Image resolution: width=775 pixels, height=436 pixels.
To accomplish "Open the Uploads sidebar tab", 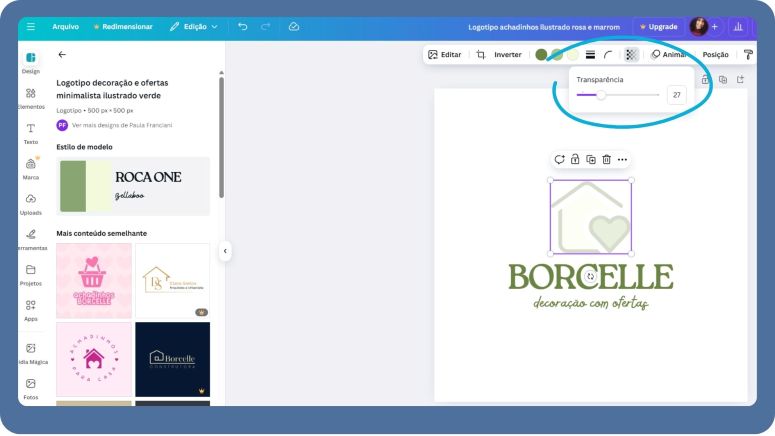I will [x=31, y=204].
